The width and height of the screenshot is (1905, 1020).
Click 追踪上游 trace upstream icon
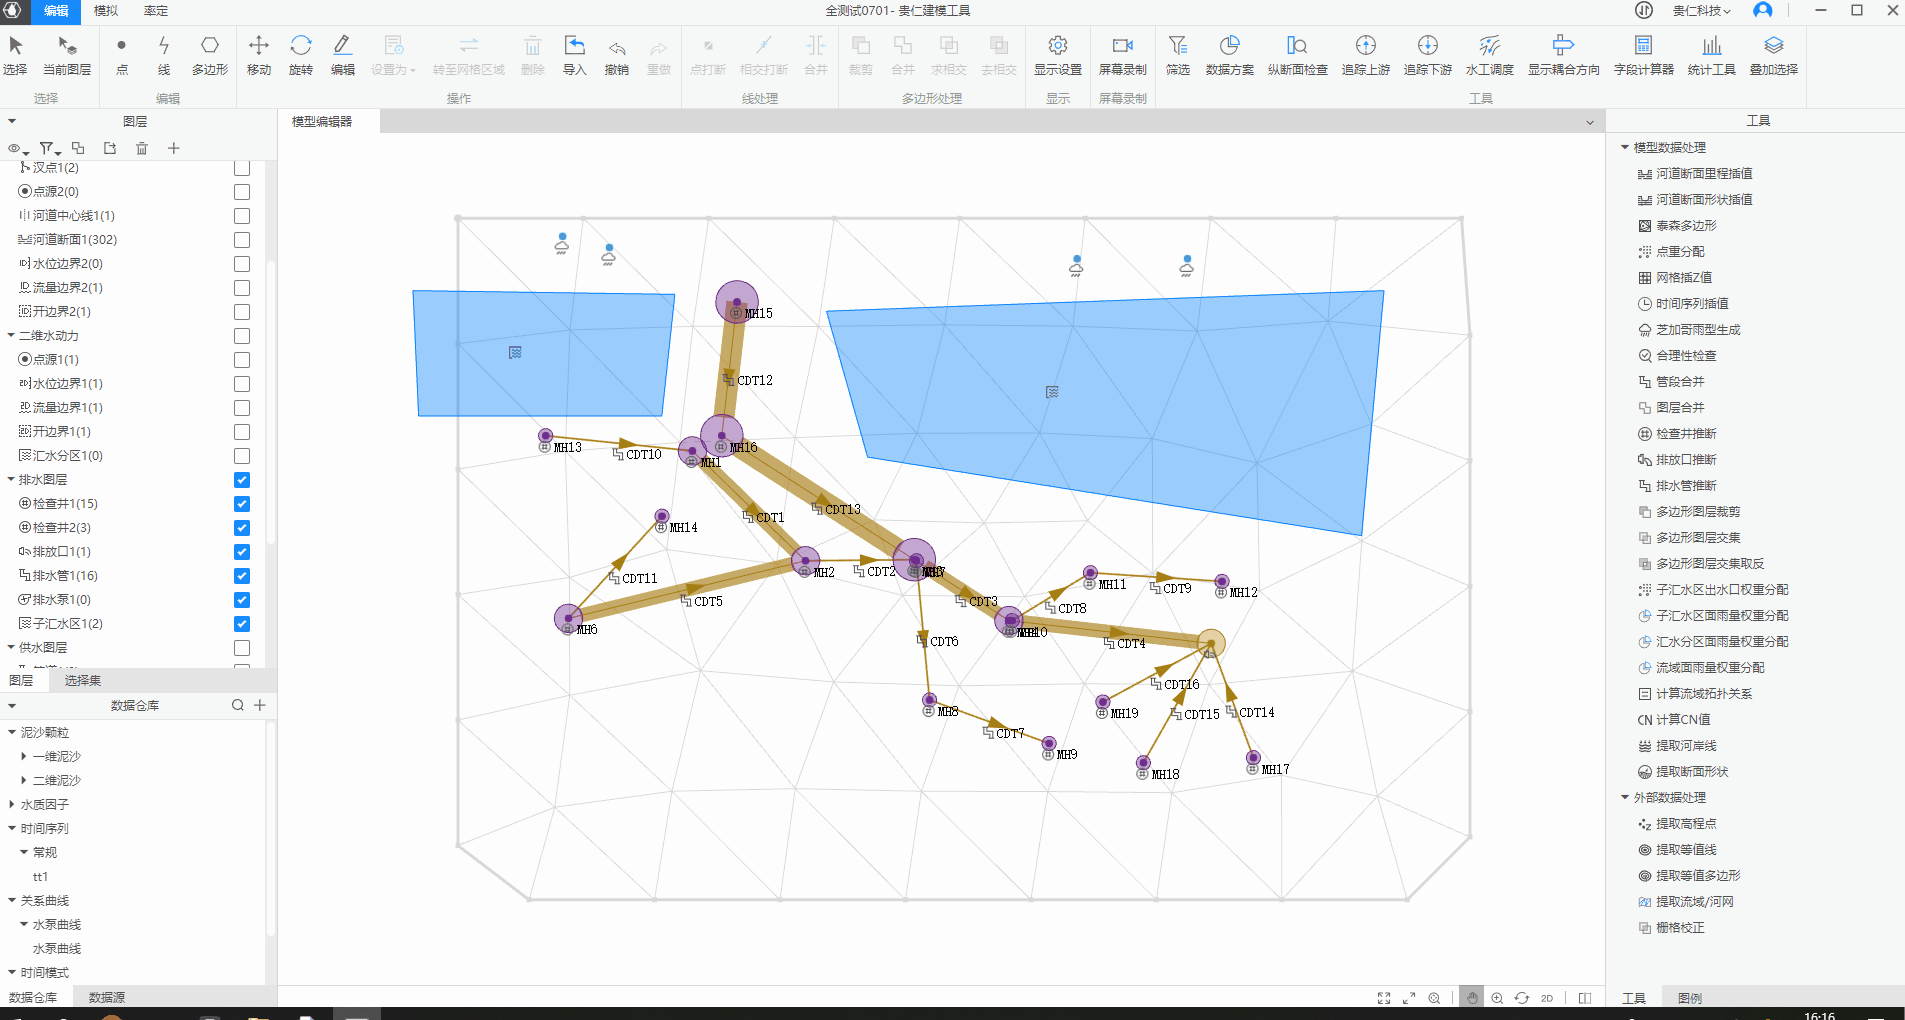pyautogui.click(x=1366, y=46)
